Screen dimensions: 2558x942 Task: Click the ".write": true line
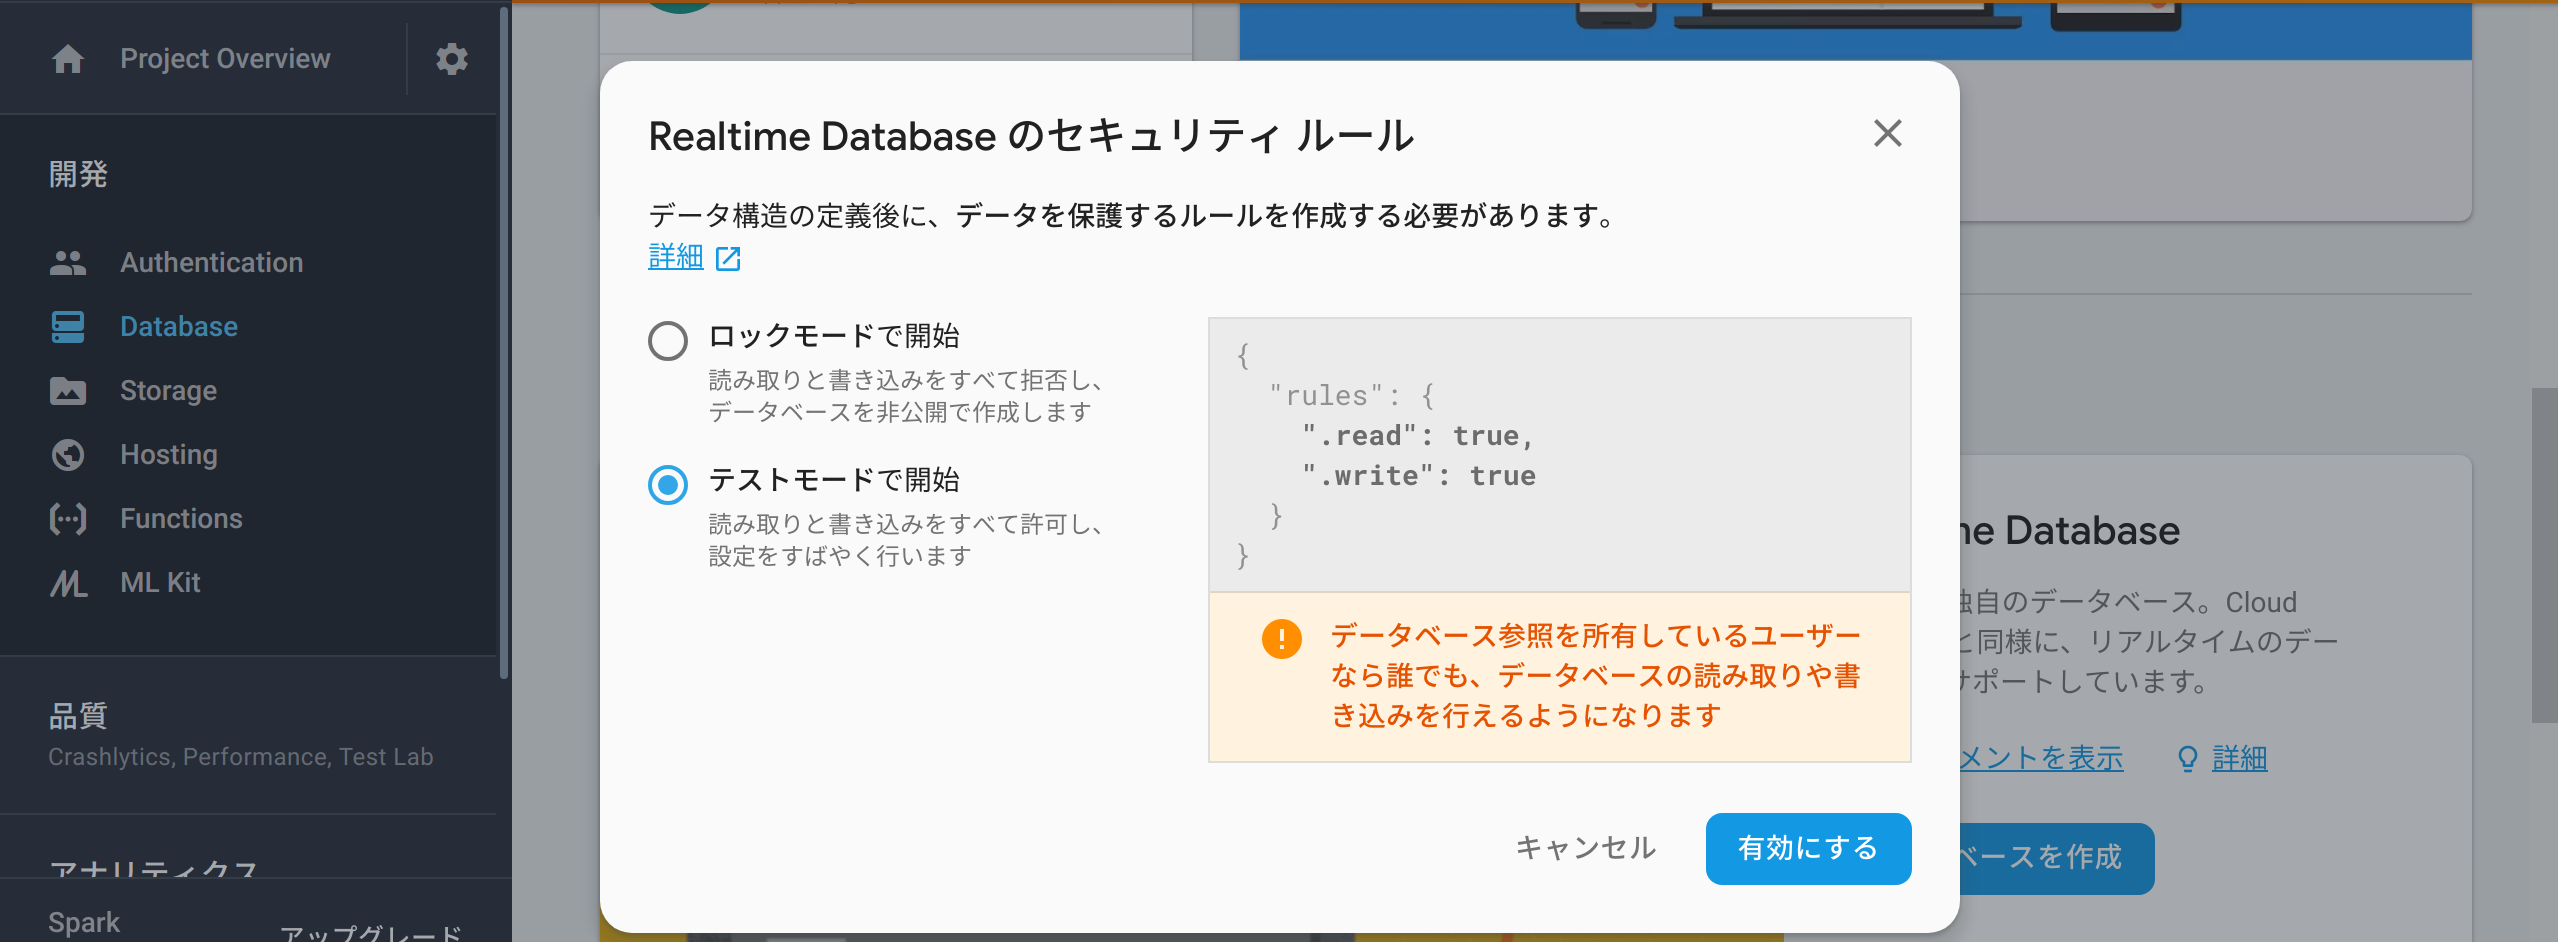[1418, 476]
